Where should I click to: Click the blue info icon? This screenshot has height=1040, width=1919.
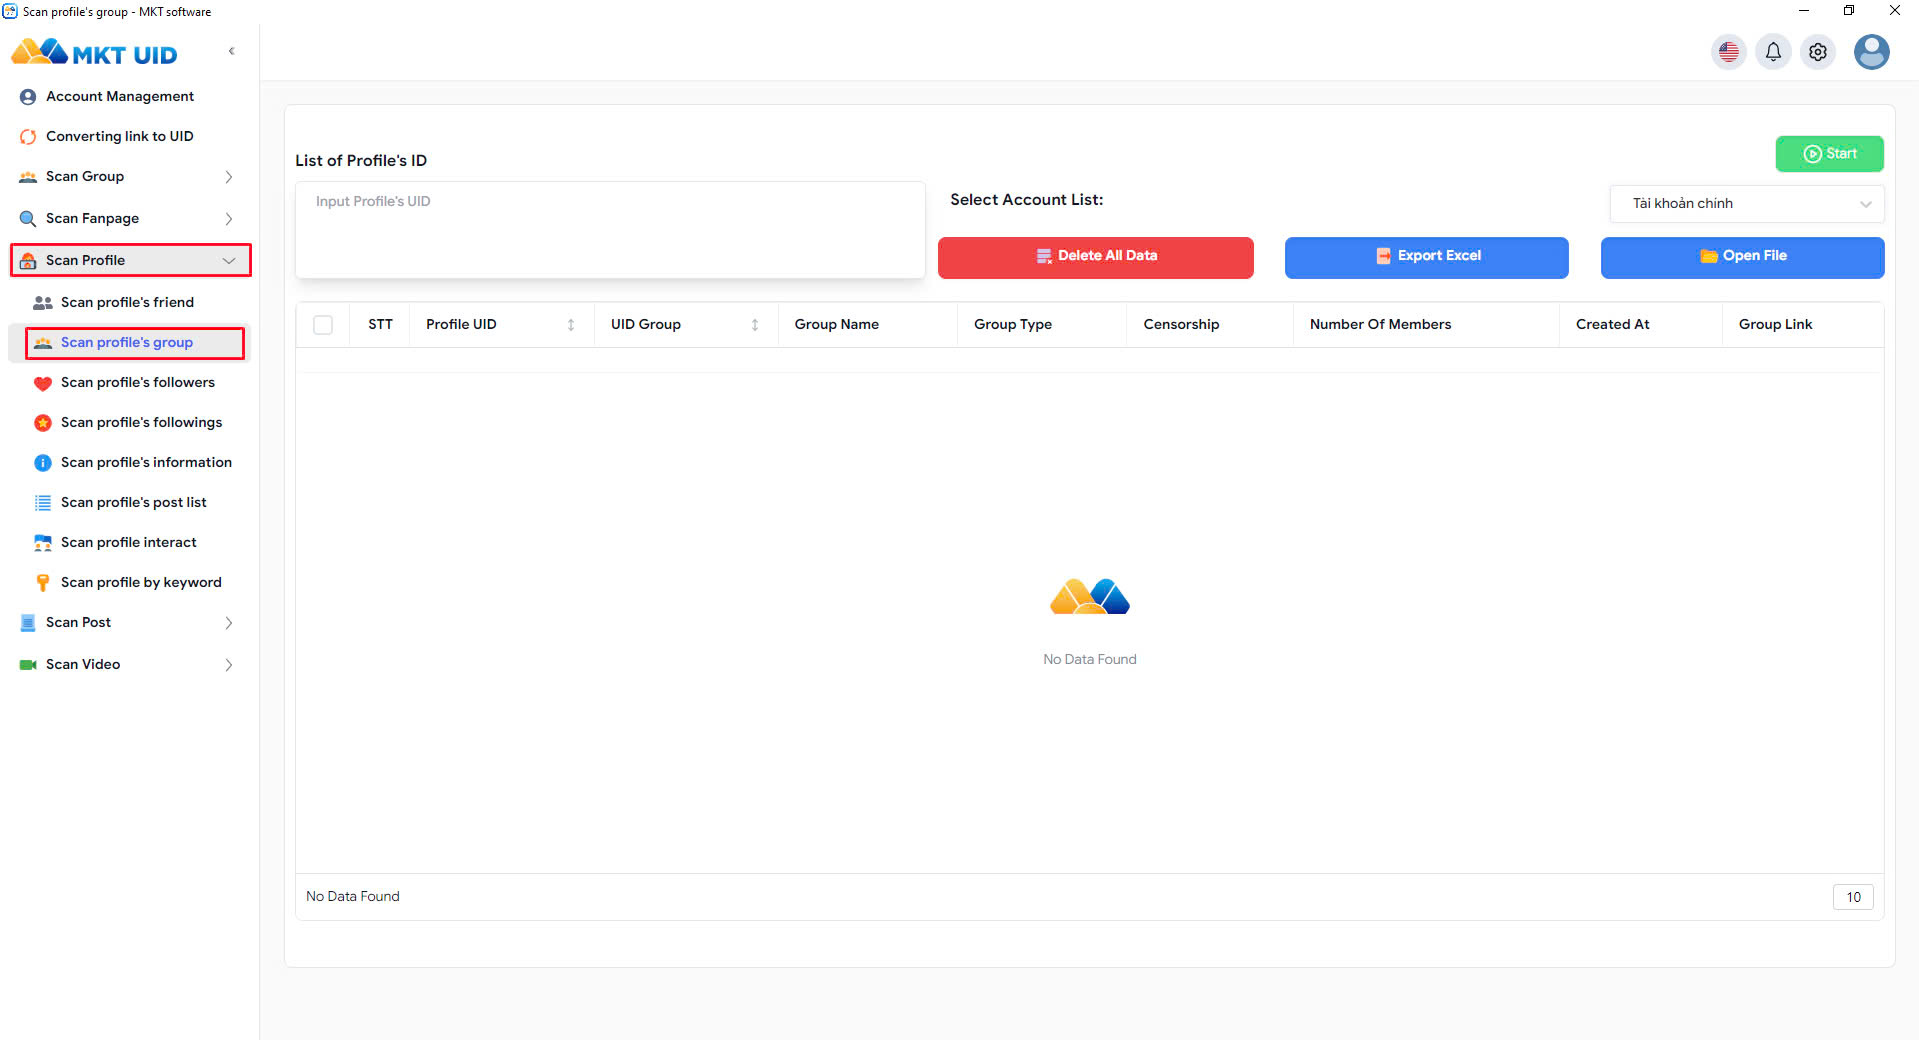tap(43, 463)
